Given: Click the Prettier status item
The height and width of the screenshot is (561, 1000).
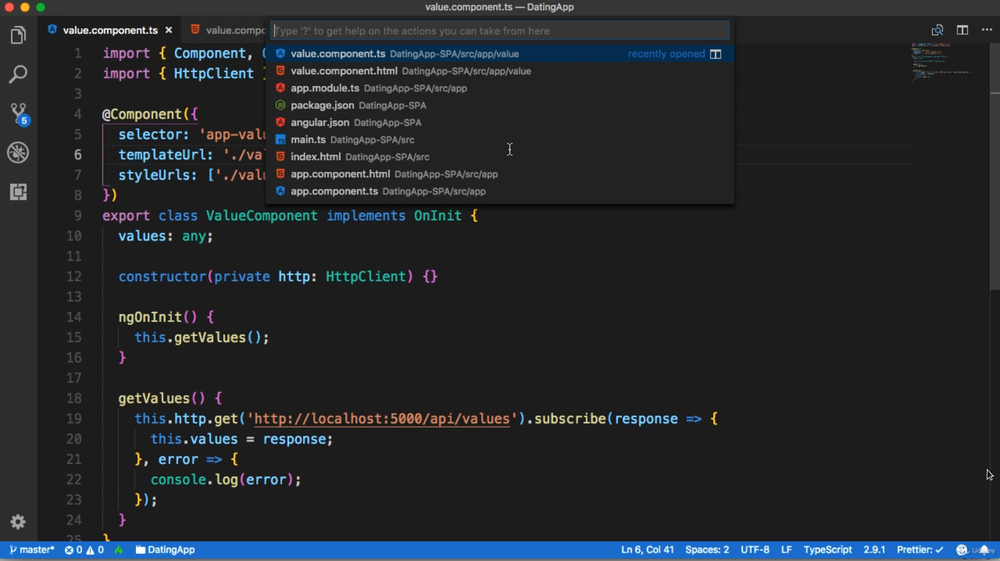Looking at the screenshot, I should coord(920,550).
